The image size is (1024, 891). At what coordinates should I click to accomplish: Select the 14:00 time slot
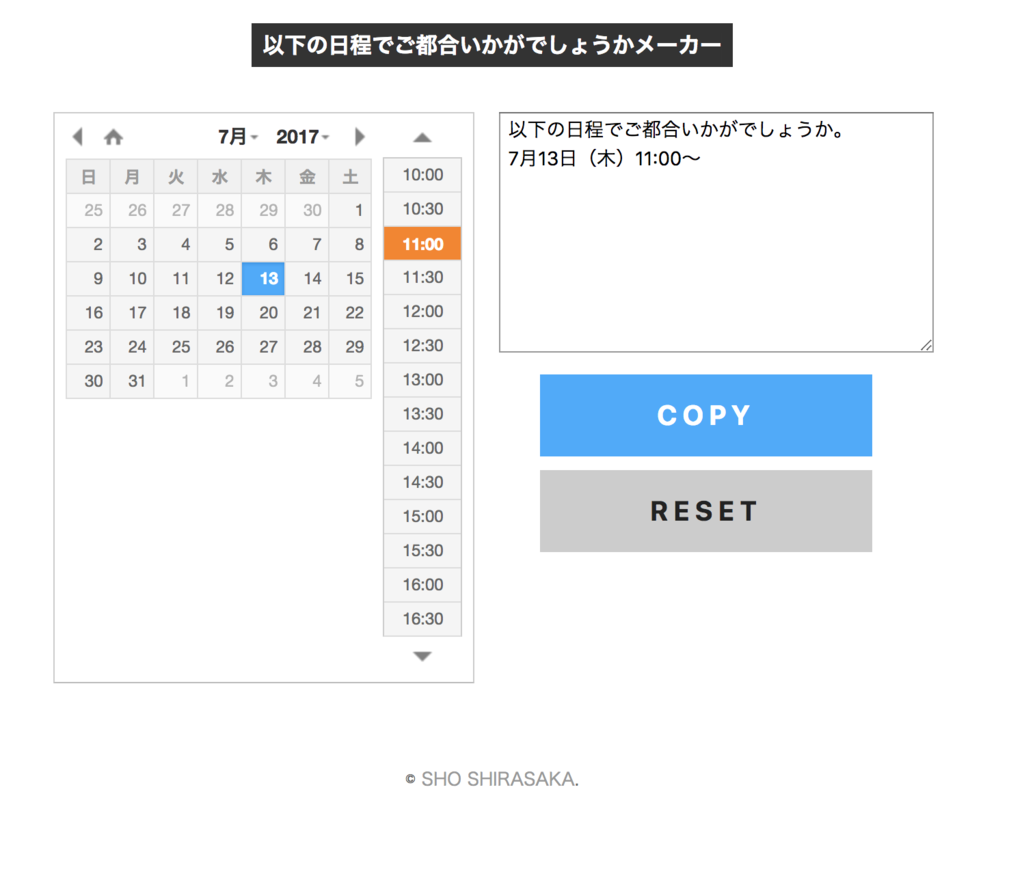click(423, 448)
